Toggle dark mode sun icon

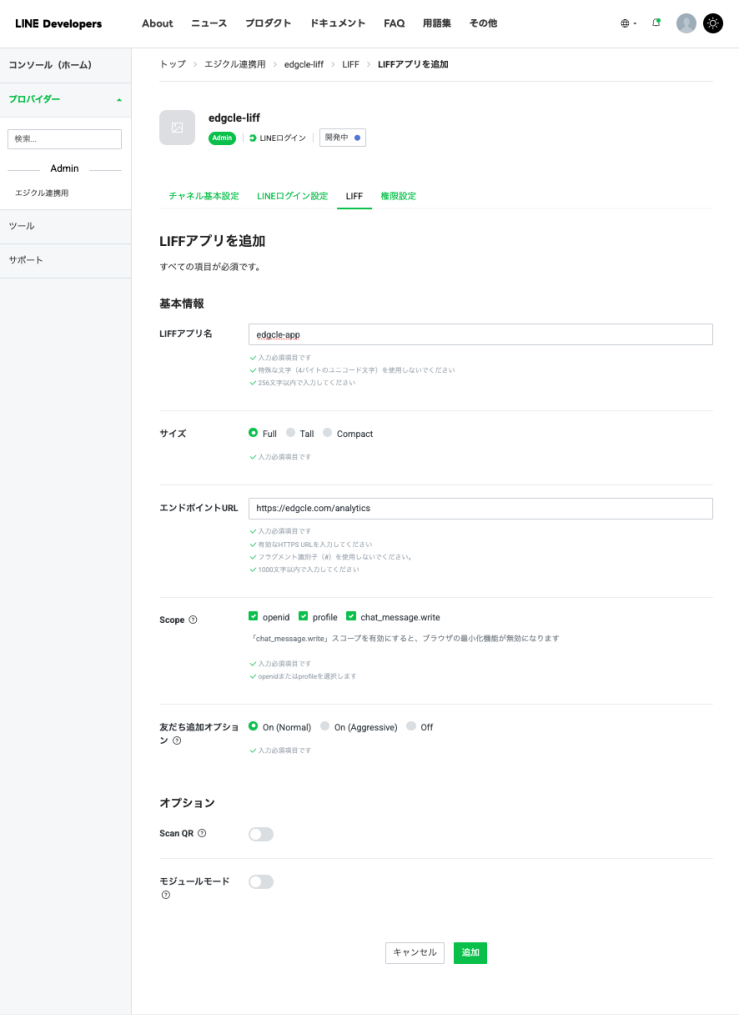713,24
